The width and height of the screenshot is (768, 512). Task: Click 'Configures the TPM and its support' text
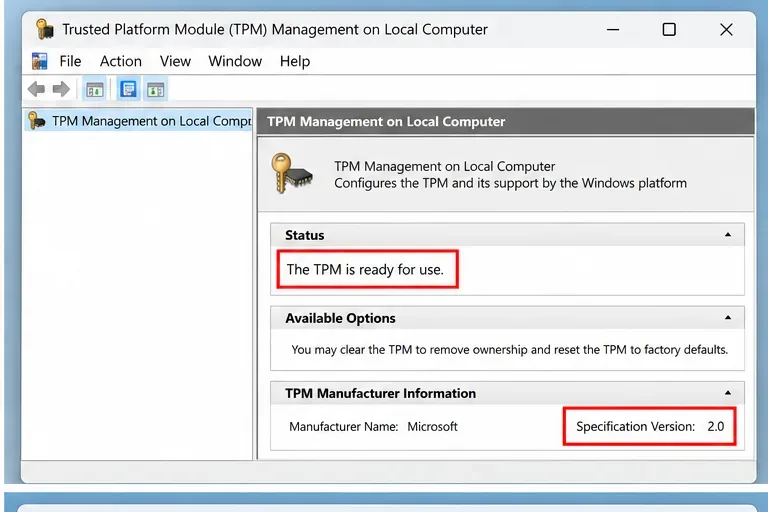510,183
